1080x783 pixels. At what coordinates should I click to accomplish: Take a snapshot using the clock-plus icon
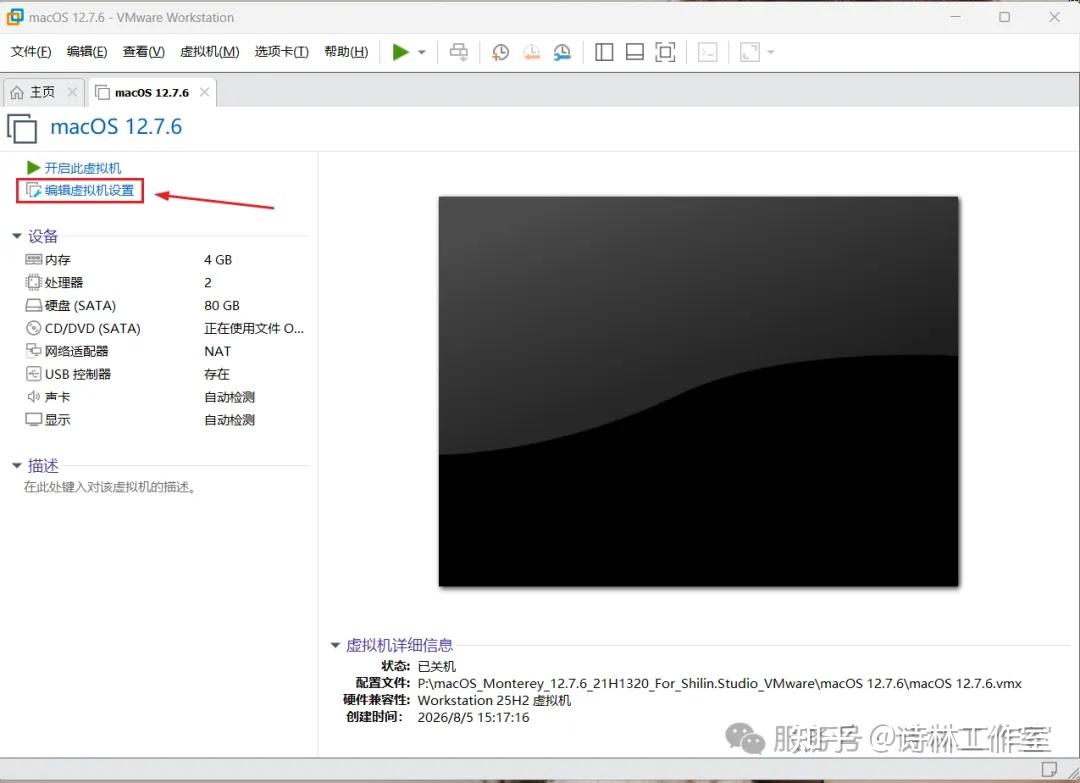pos(500,52)
